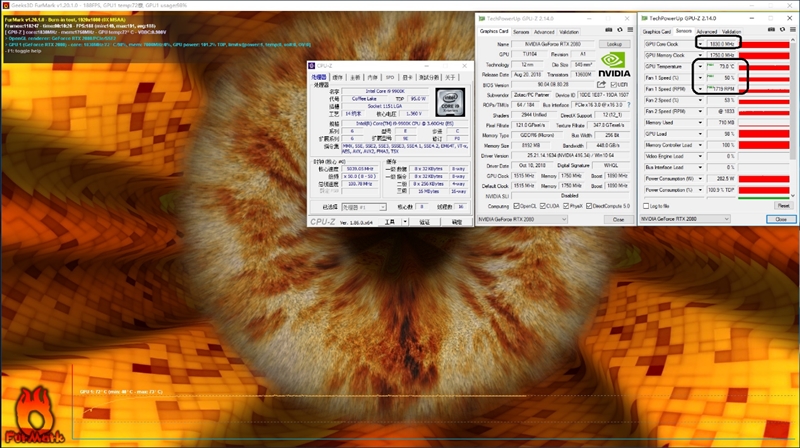The height and width of the screenshot is (448, 800).
Task: Open the GPU selector in the Graphics Card window
Action: [x=522, y=219]
